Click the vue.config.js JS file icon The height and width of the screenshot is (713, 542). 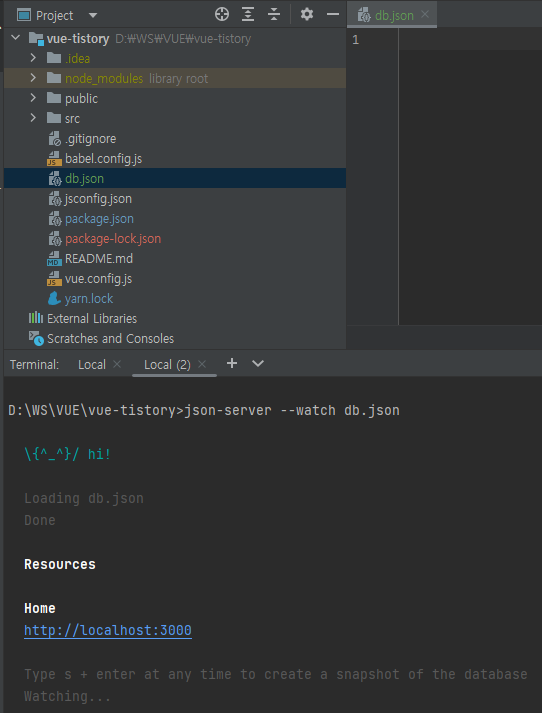pos(55,279)
